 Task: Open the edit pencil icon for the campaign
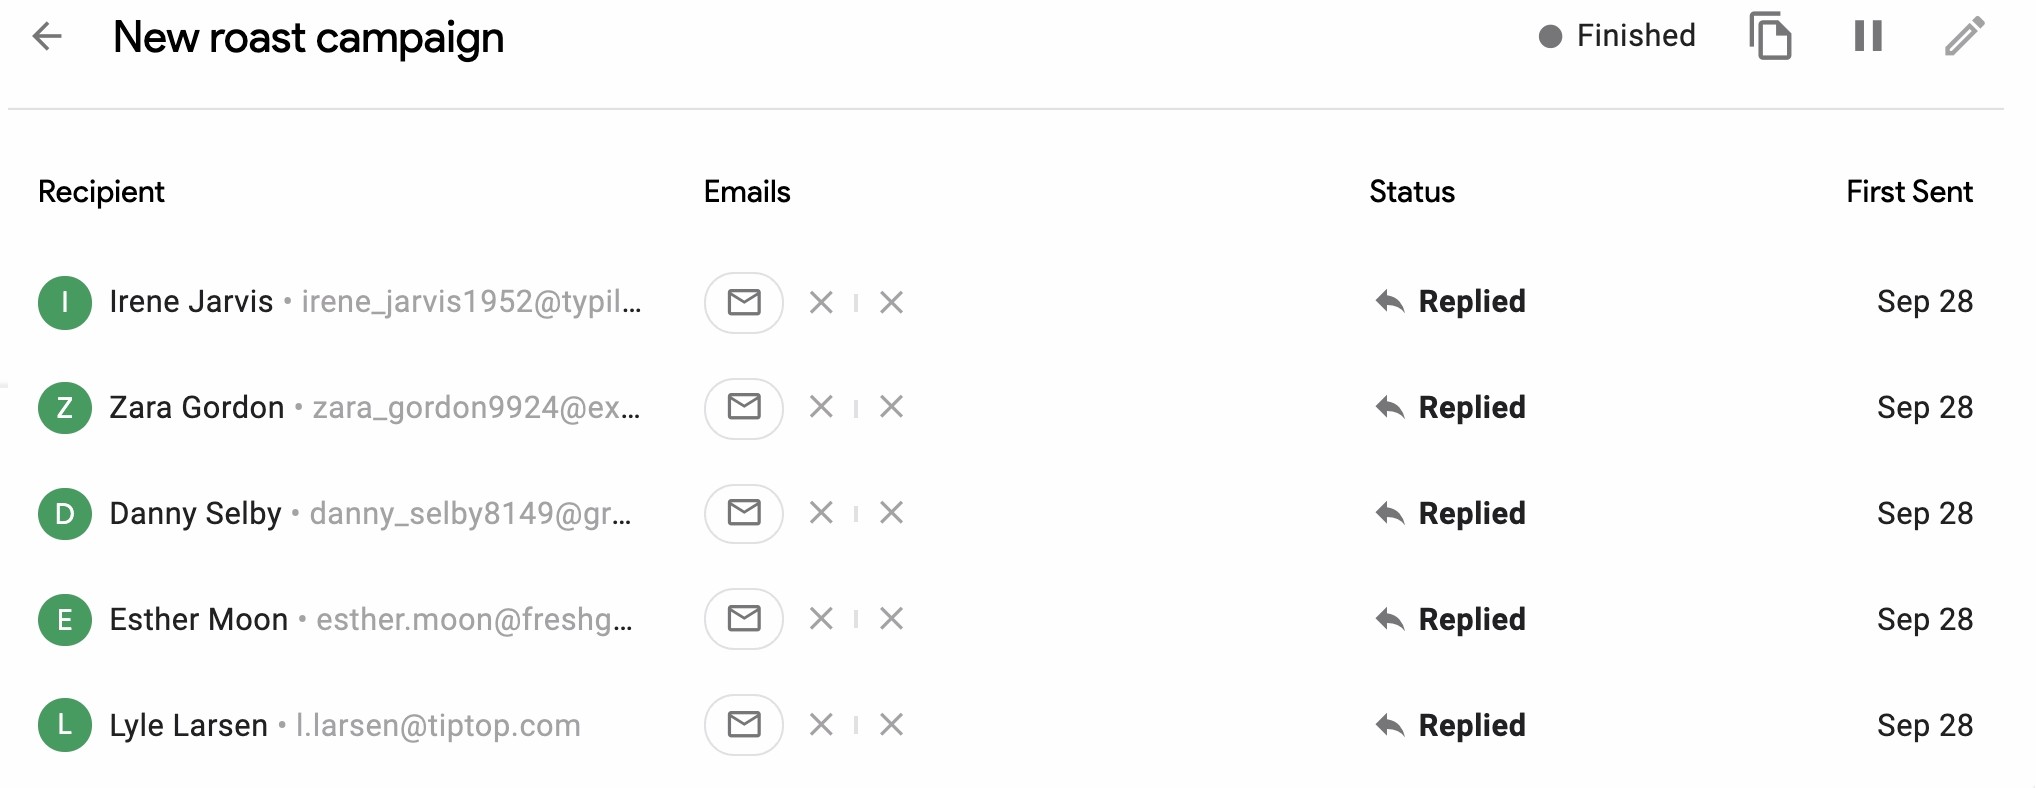1963,36
